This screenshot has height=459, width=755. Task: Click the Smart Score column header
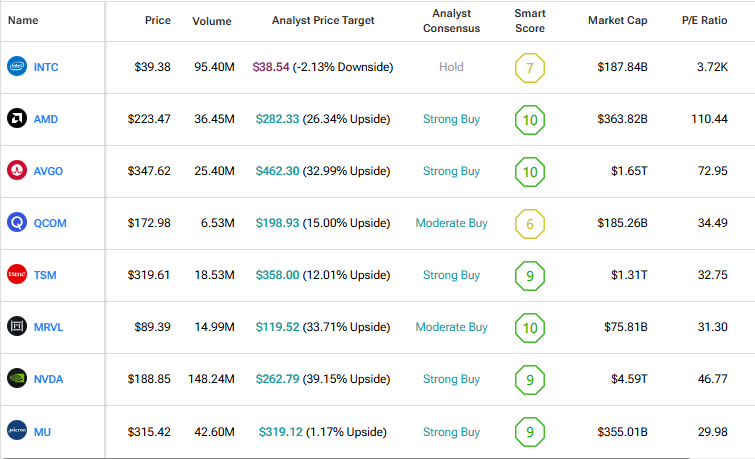[x=529, y=21]
